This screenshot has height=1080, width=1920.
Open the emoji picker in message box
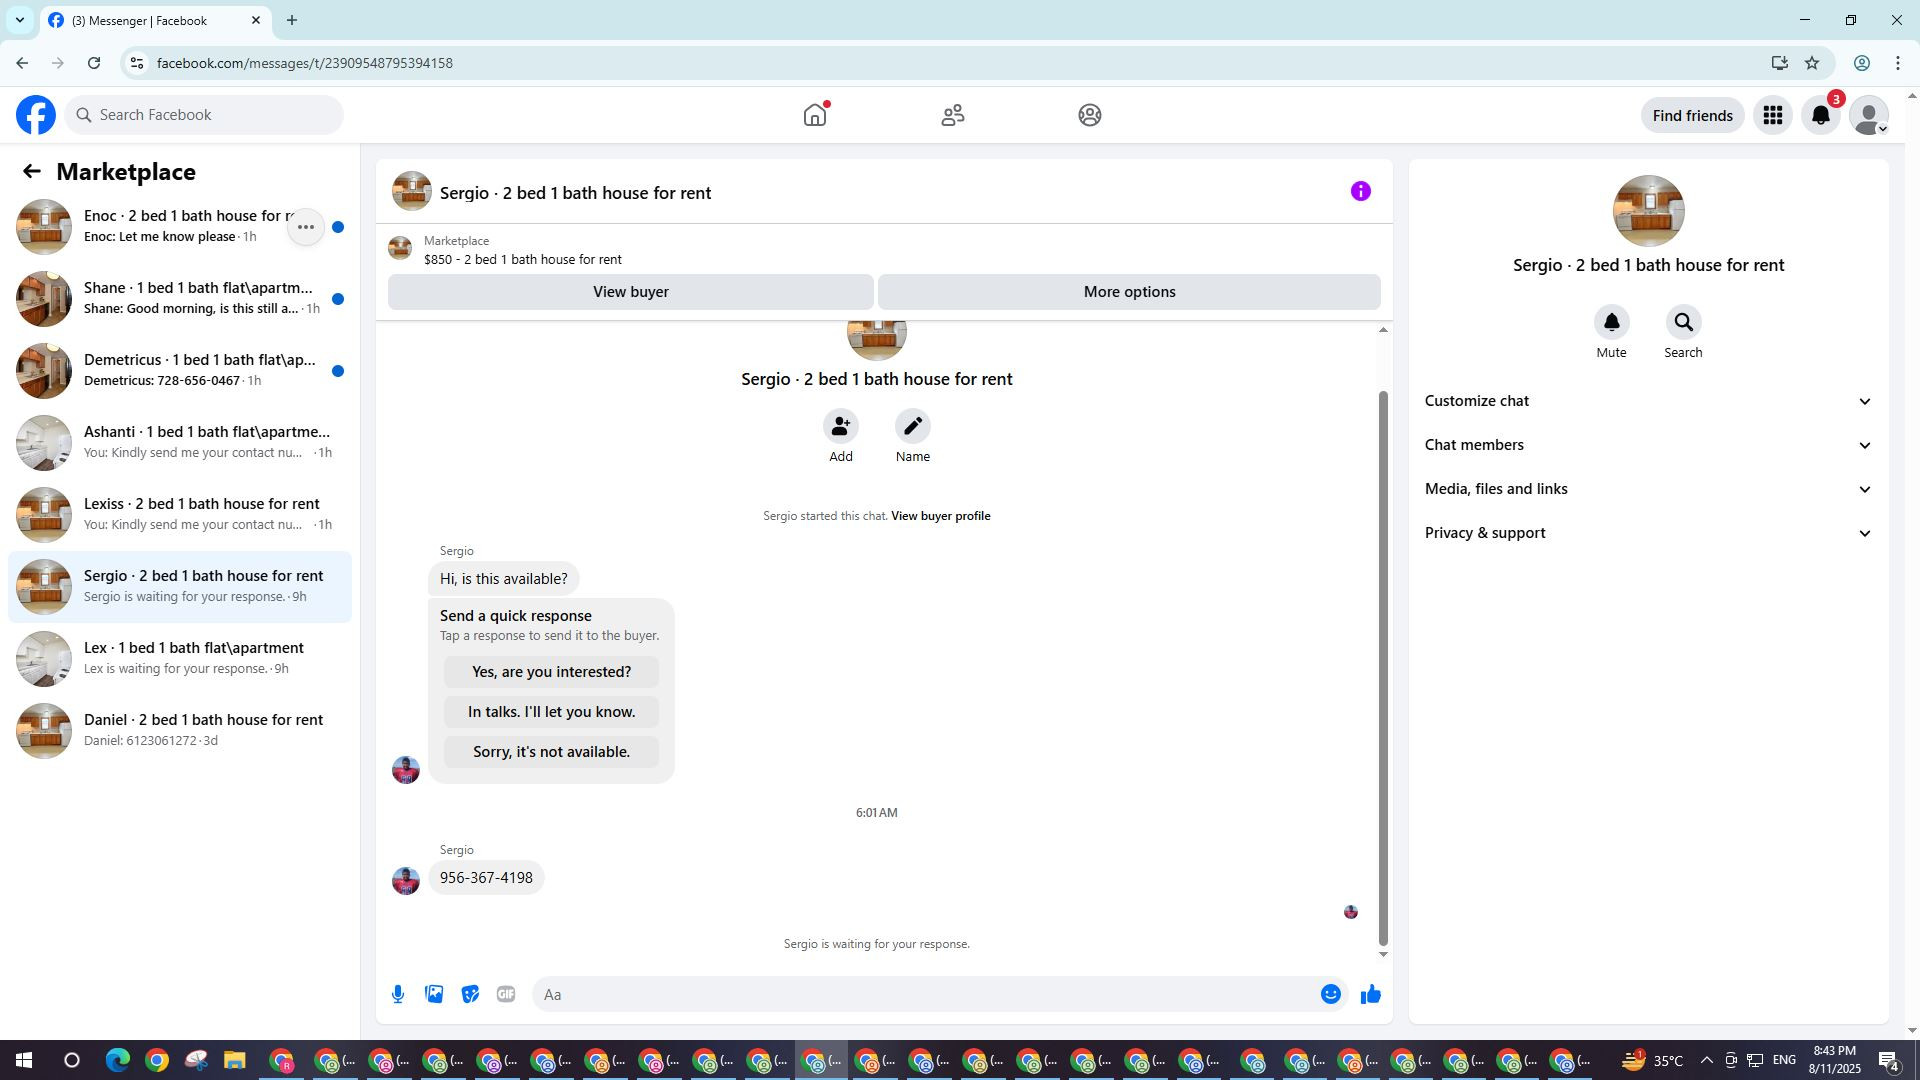tap(1330, 994)
